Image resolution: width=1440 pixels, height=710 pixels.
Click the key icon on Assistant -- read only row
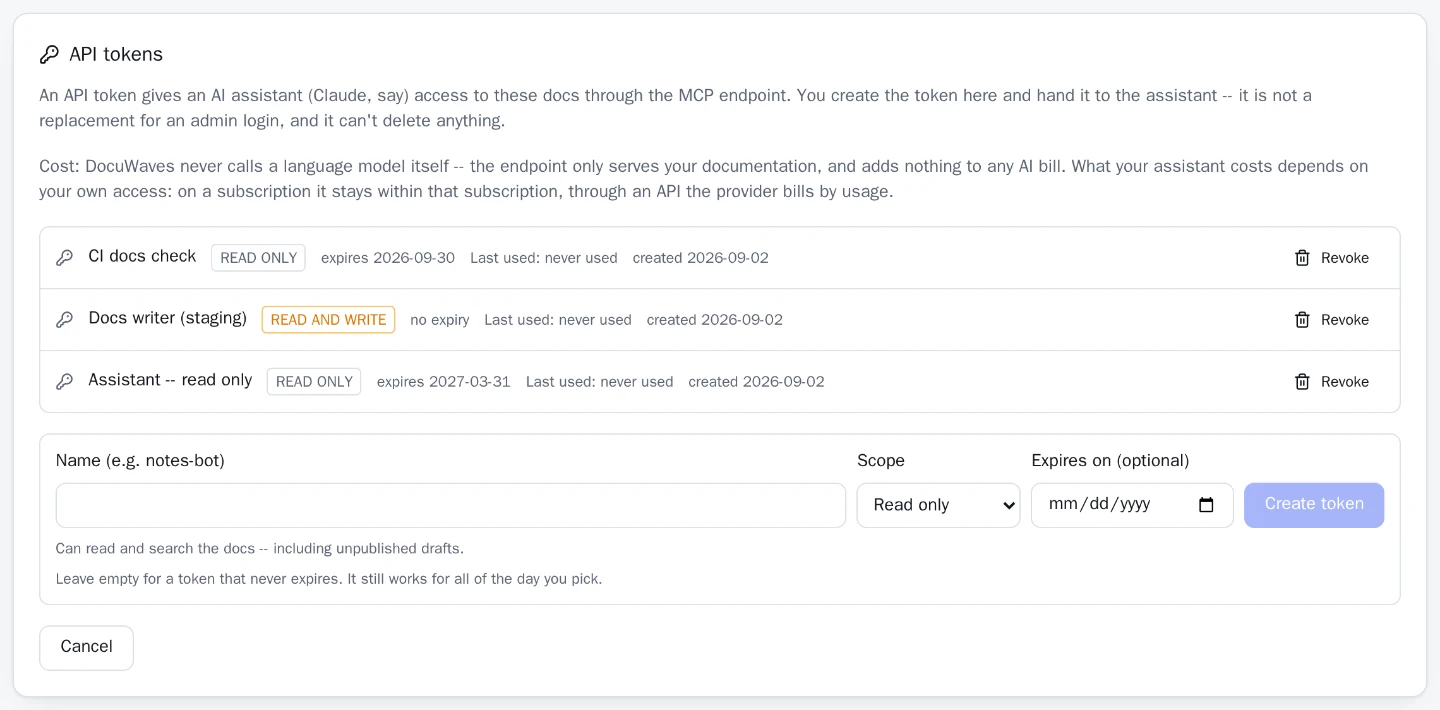(x=64, y=382)
